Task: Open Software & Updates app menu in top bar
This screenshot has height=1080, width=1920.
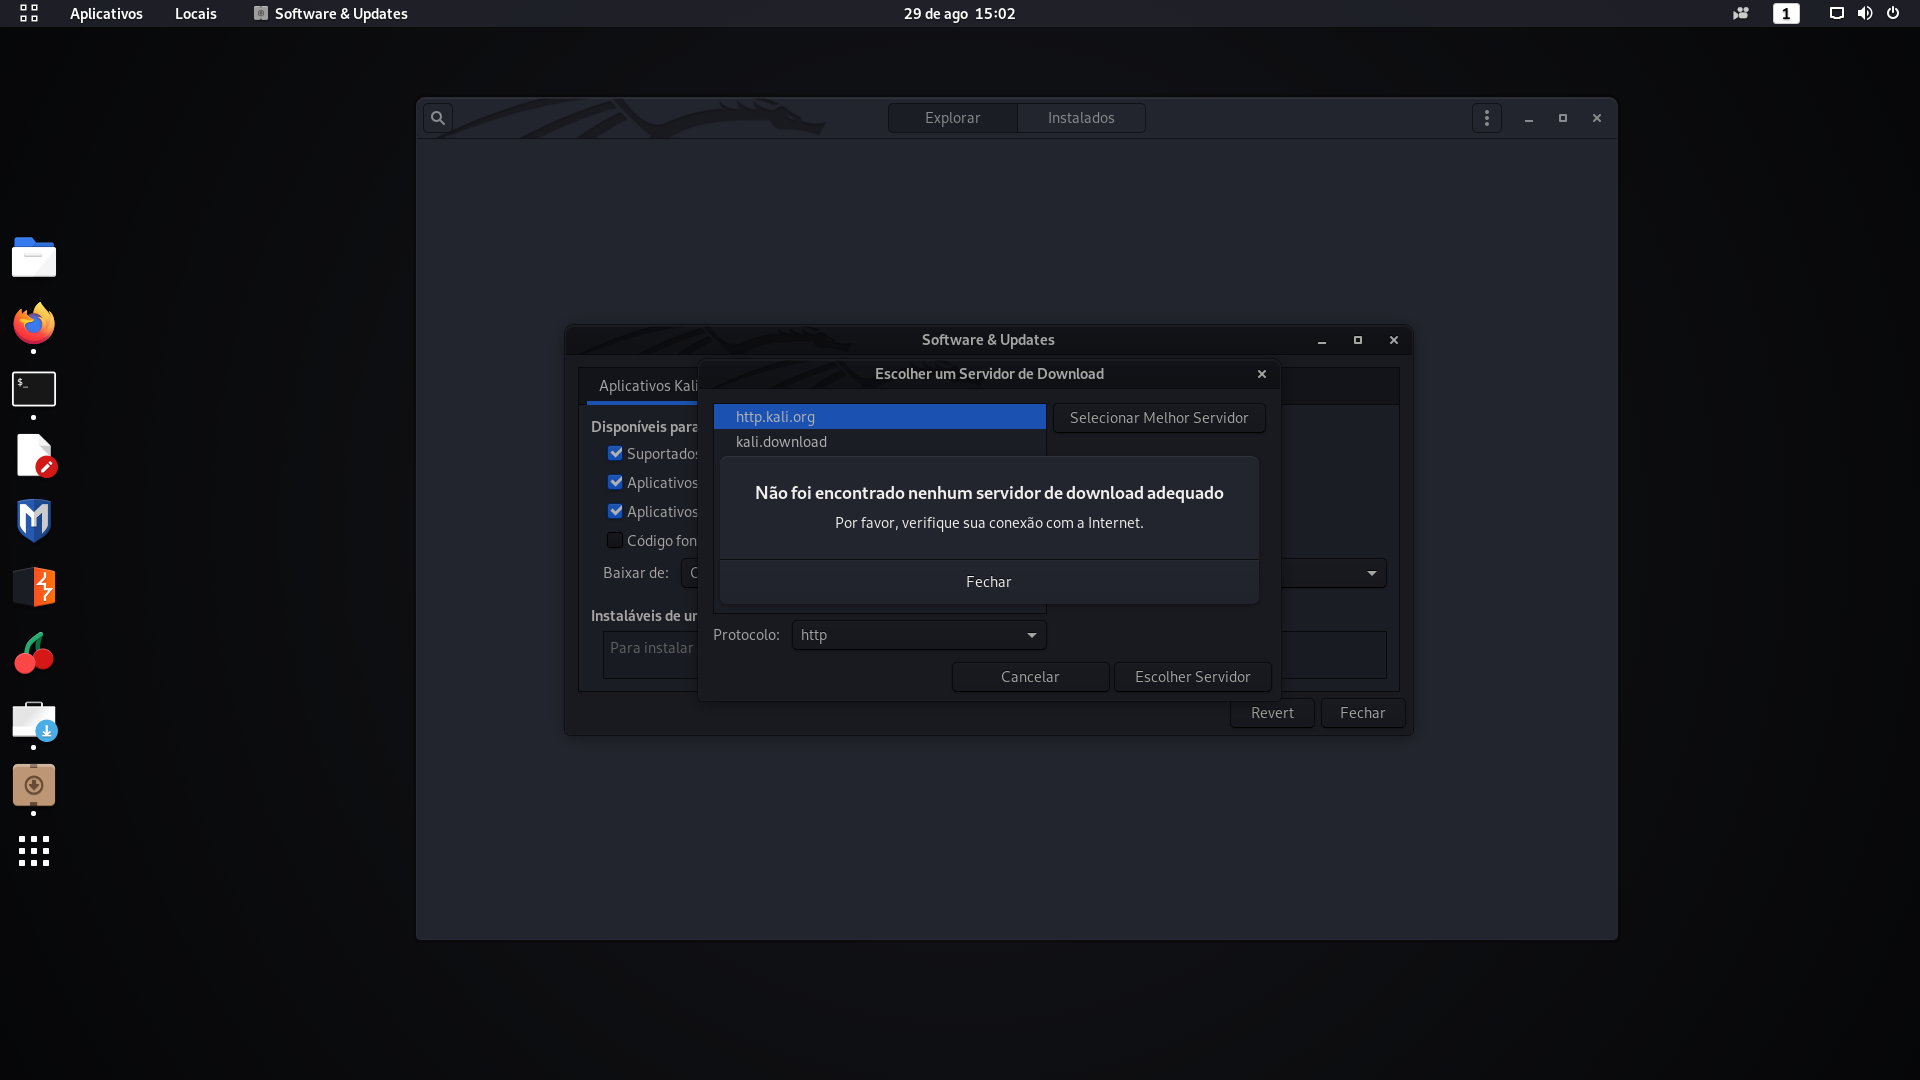Action: 331,13
